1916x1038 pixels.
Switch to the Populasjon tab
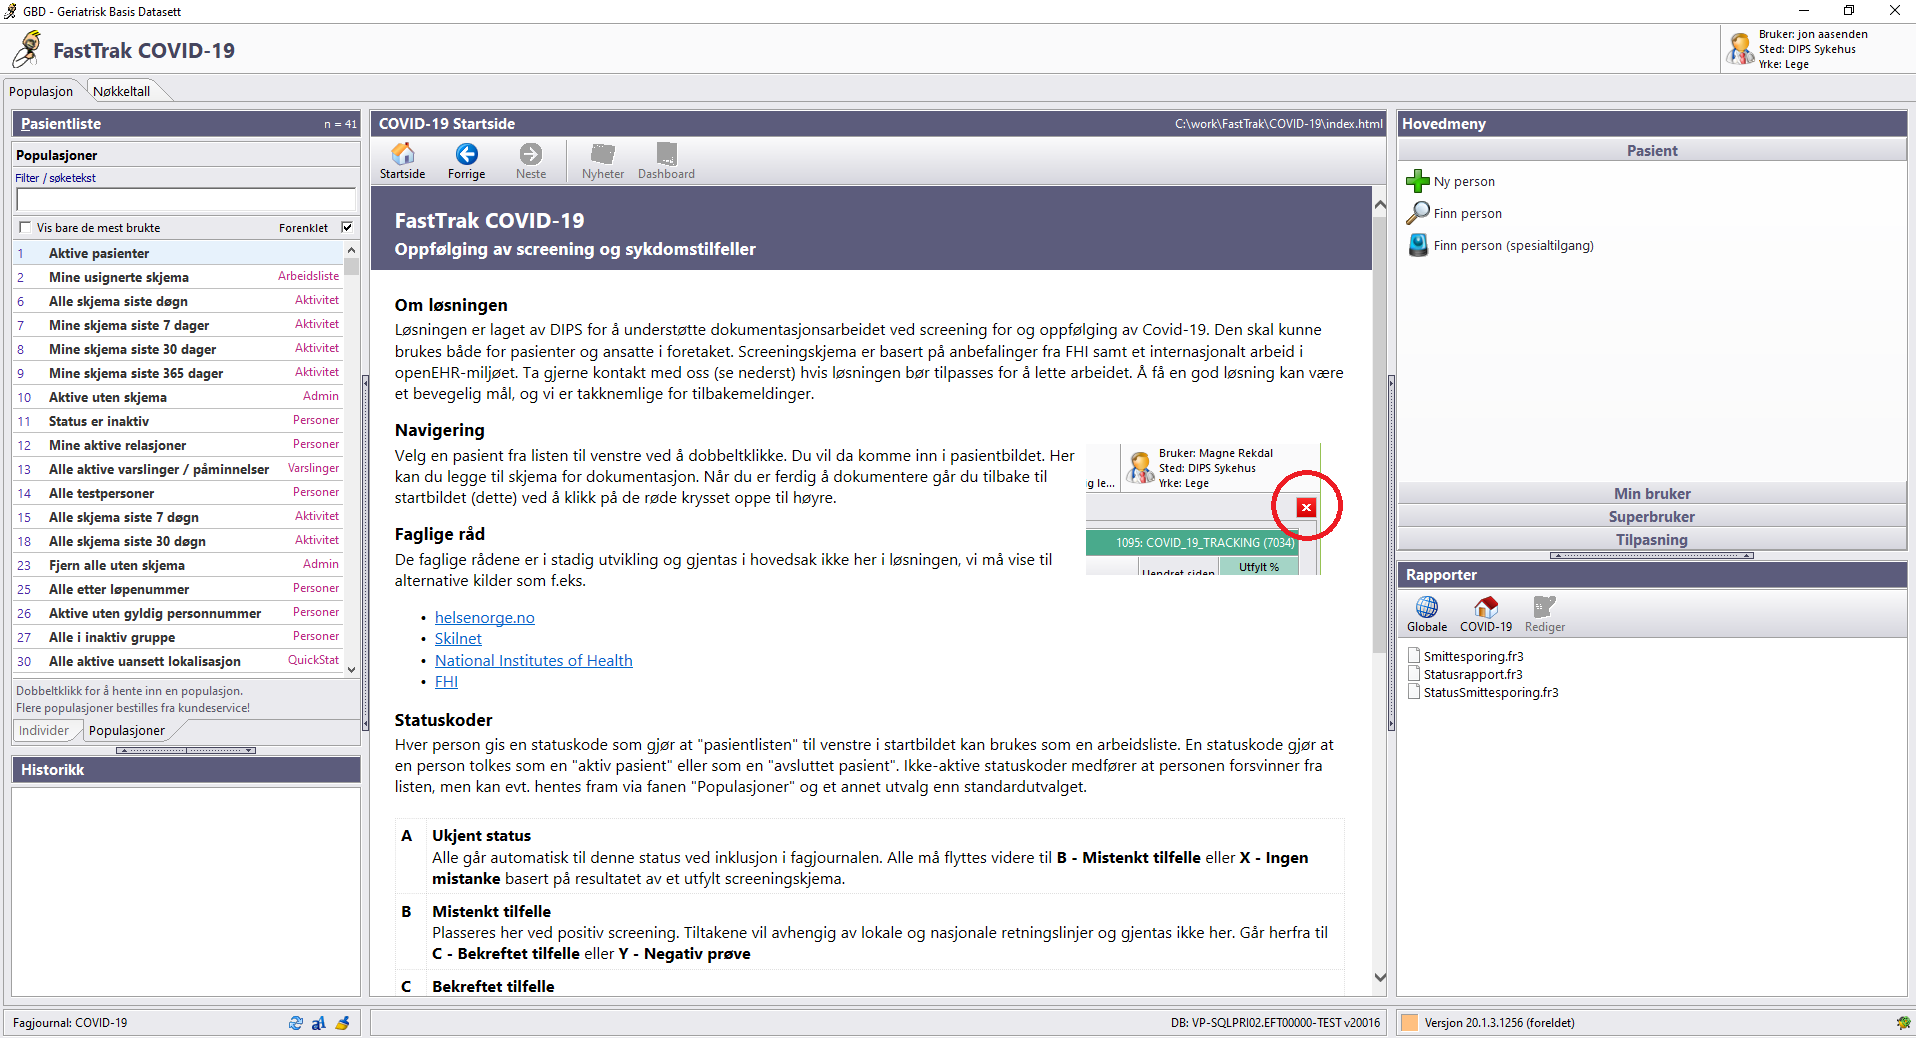pos(41,91)
